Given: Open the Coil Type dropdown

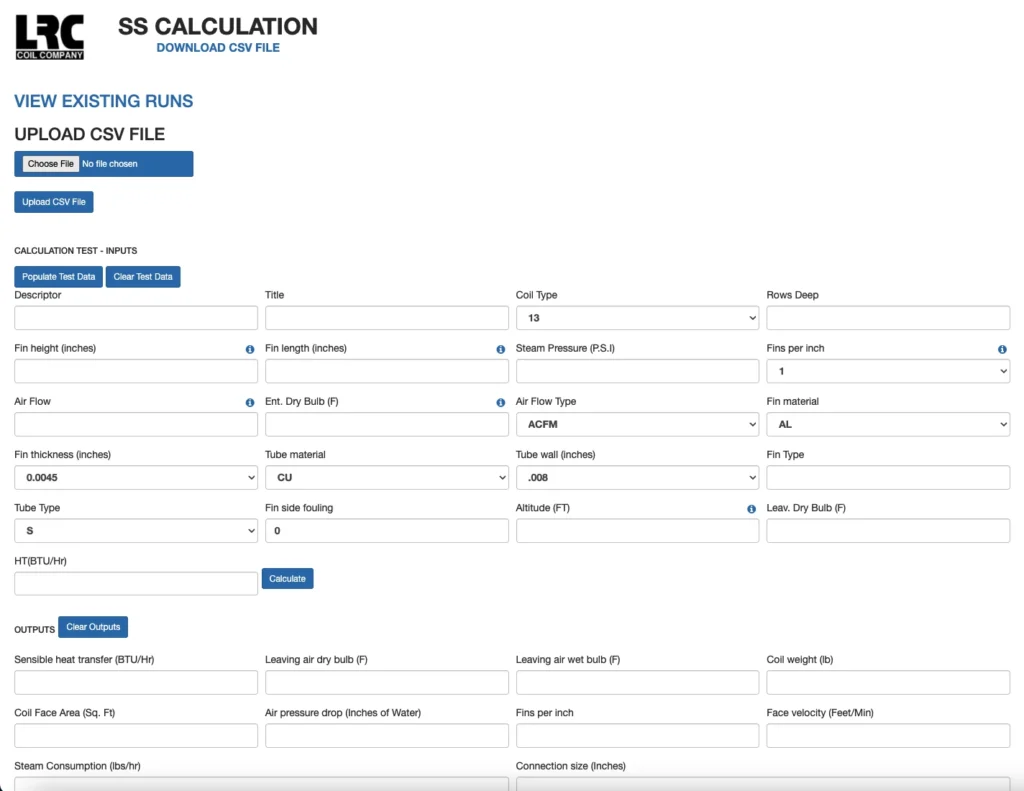Looking at the screenshot, I should [637, 318].
